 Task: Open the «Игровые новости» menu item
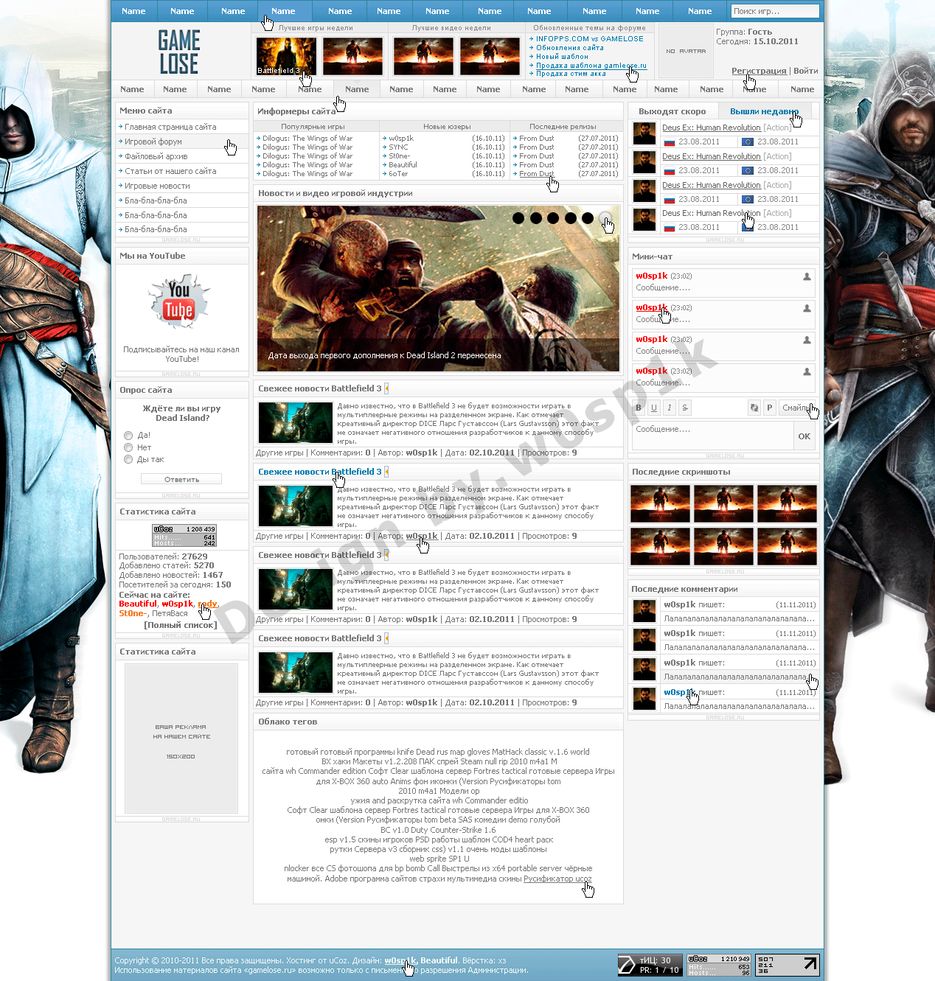[157, 186]
